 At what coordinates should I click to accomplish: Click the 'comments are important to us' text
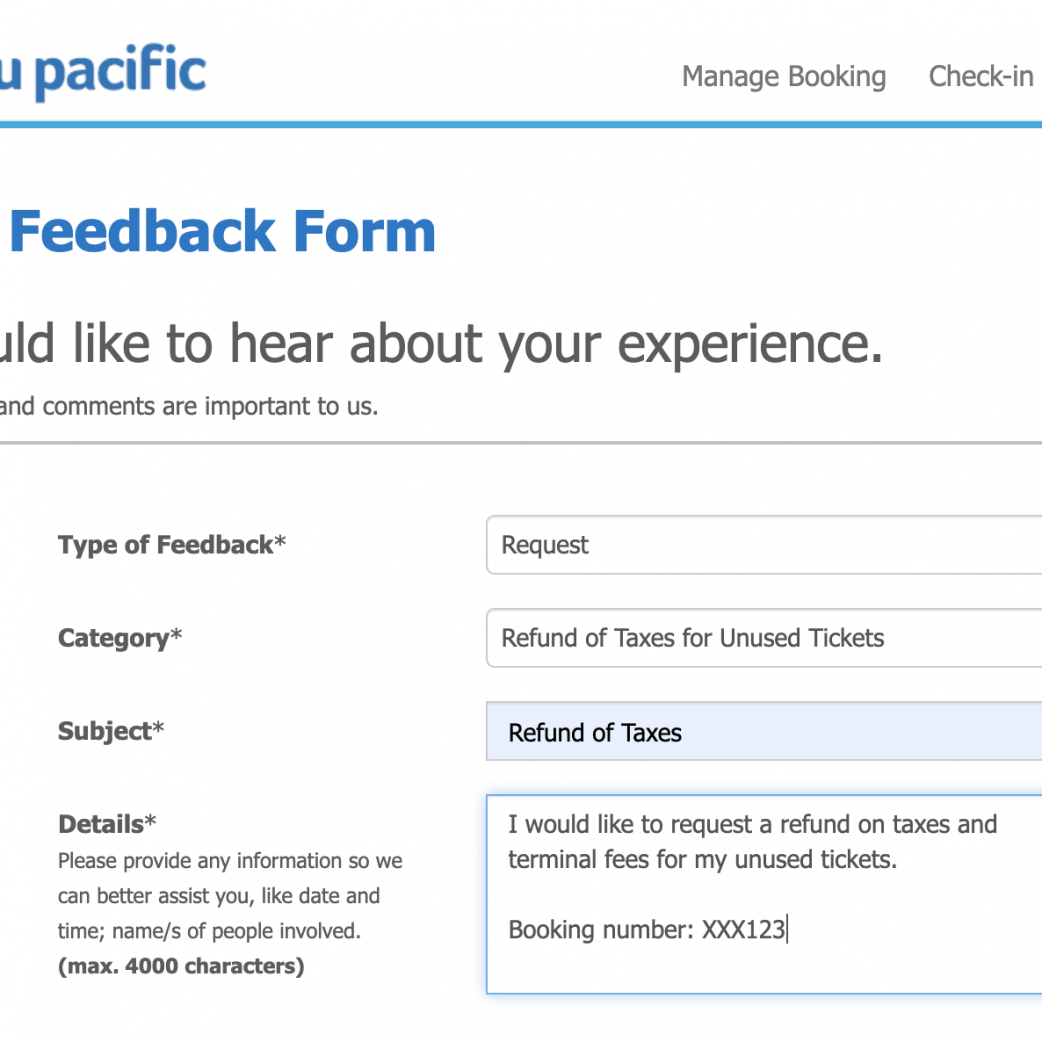pos(190,407)
